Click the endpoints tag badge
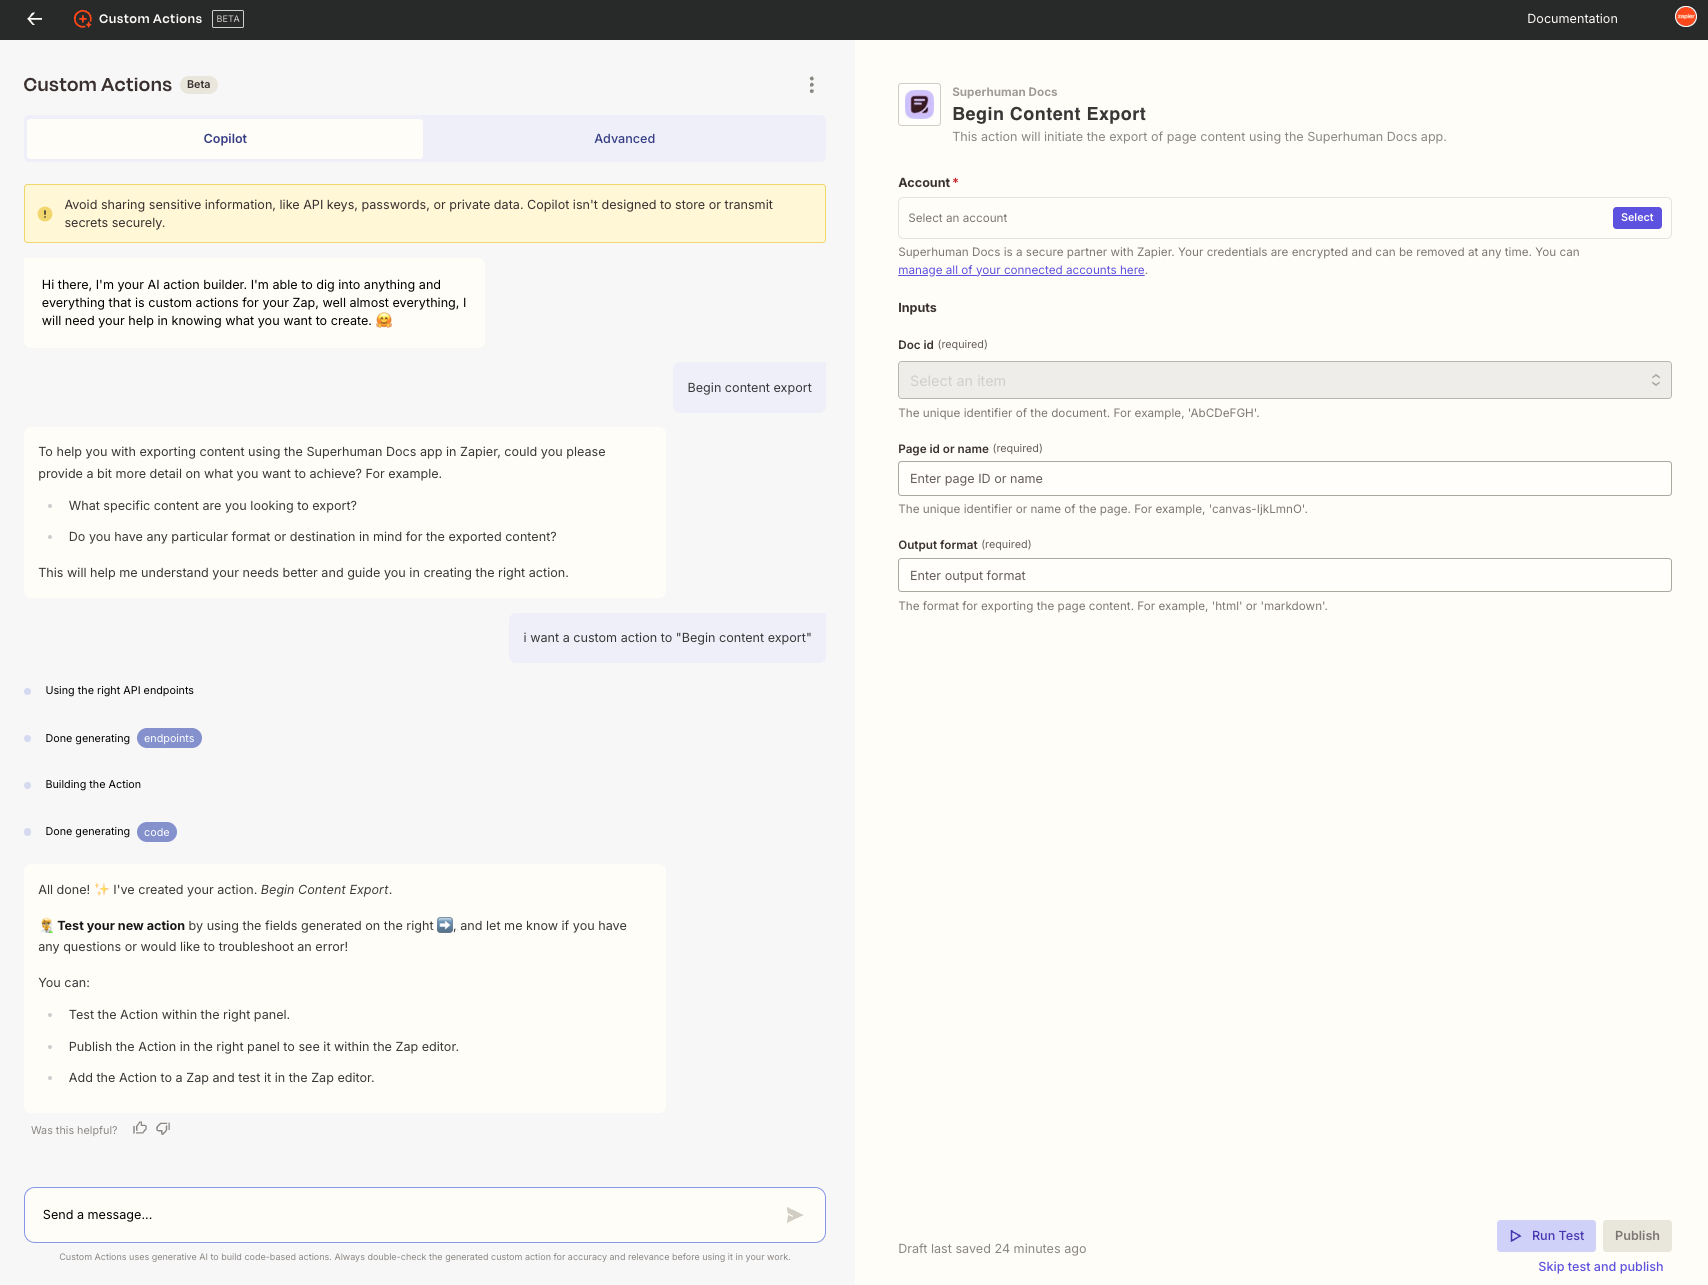This screenshot has height=1285, width=1708. (169, 738)
